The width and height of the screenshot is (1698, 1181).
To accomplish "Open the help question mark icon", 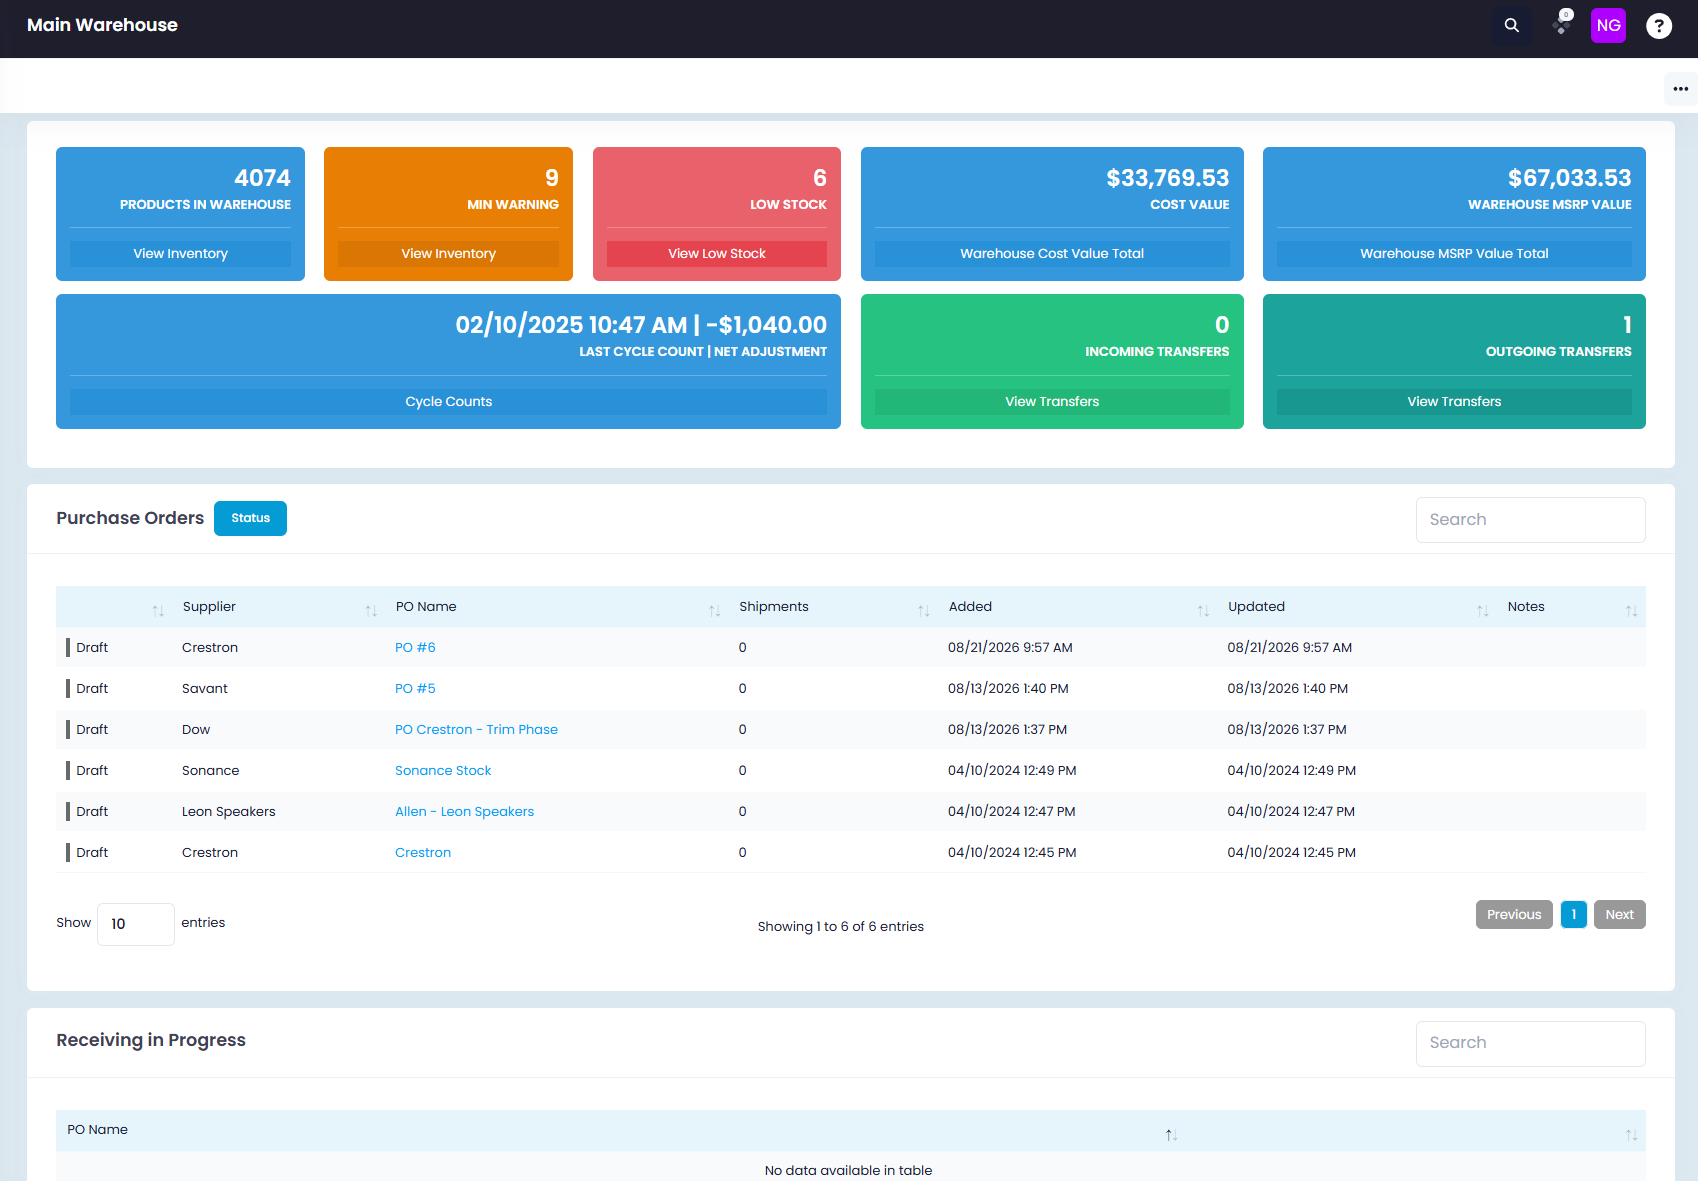I will click(1659, 26).
